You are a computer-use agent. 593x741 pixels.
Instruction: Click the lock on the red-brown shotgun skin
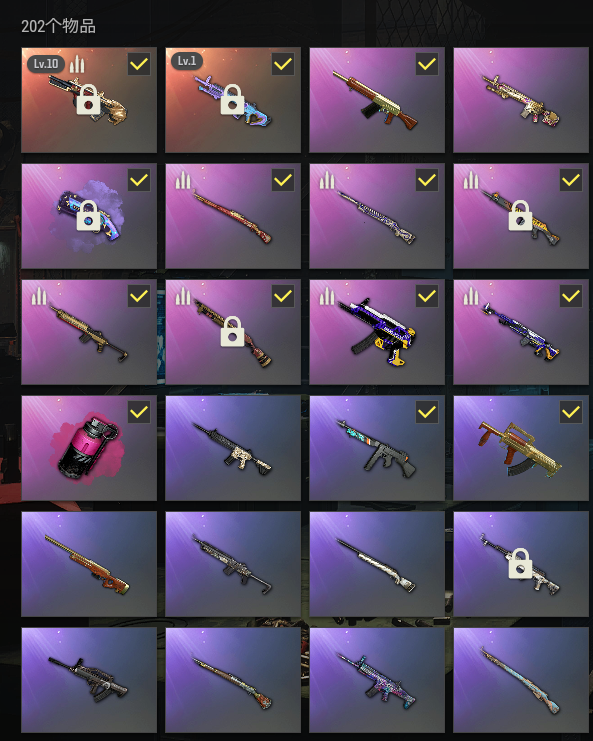[x=232, y=331]
